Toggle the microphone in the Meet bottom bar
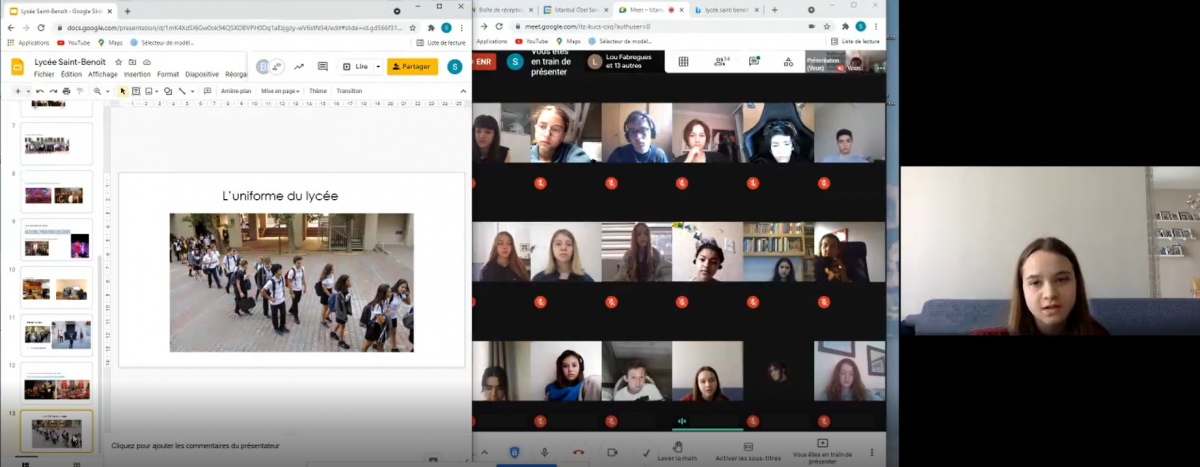 pos(545,452)
